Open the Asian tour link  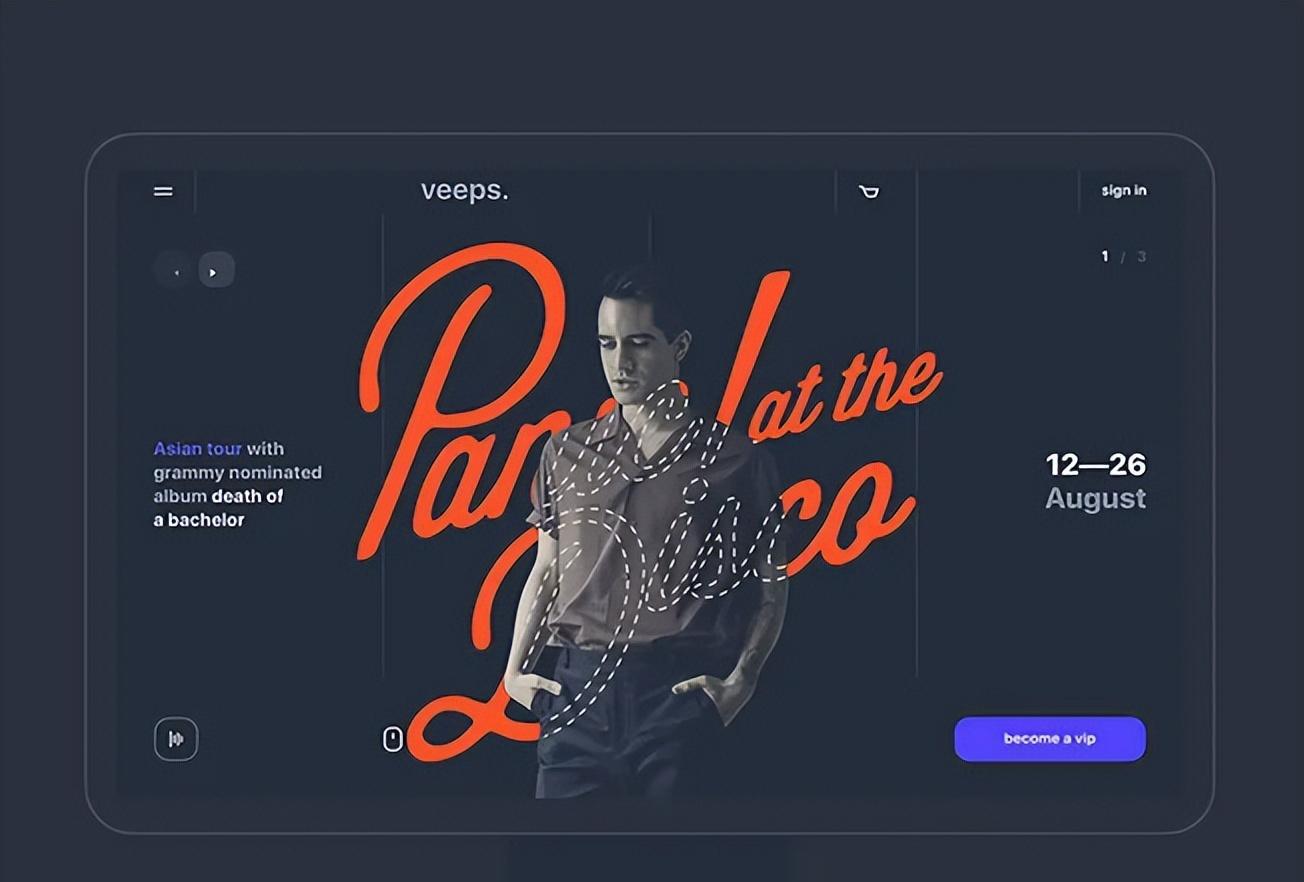tap(198, 449)
